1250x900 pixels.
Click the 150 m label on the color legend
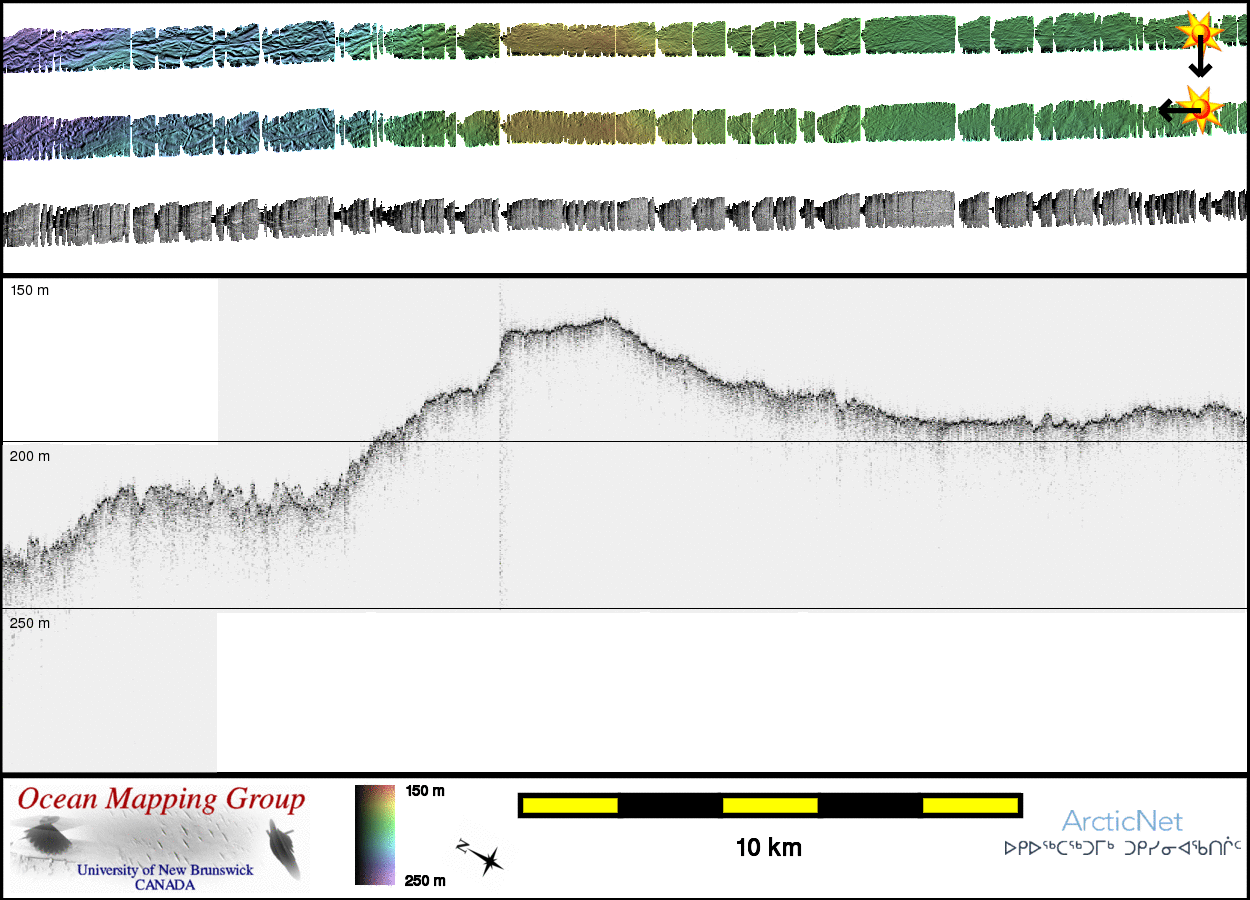(425, 791)
